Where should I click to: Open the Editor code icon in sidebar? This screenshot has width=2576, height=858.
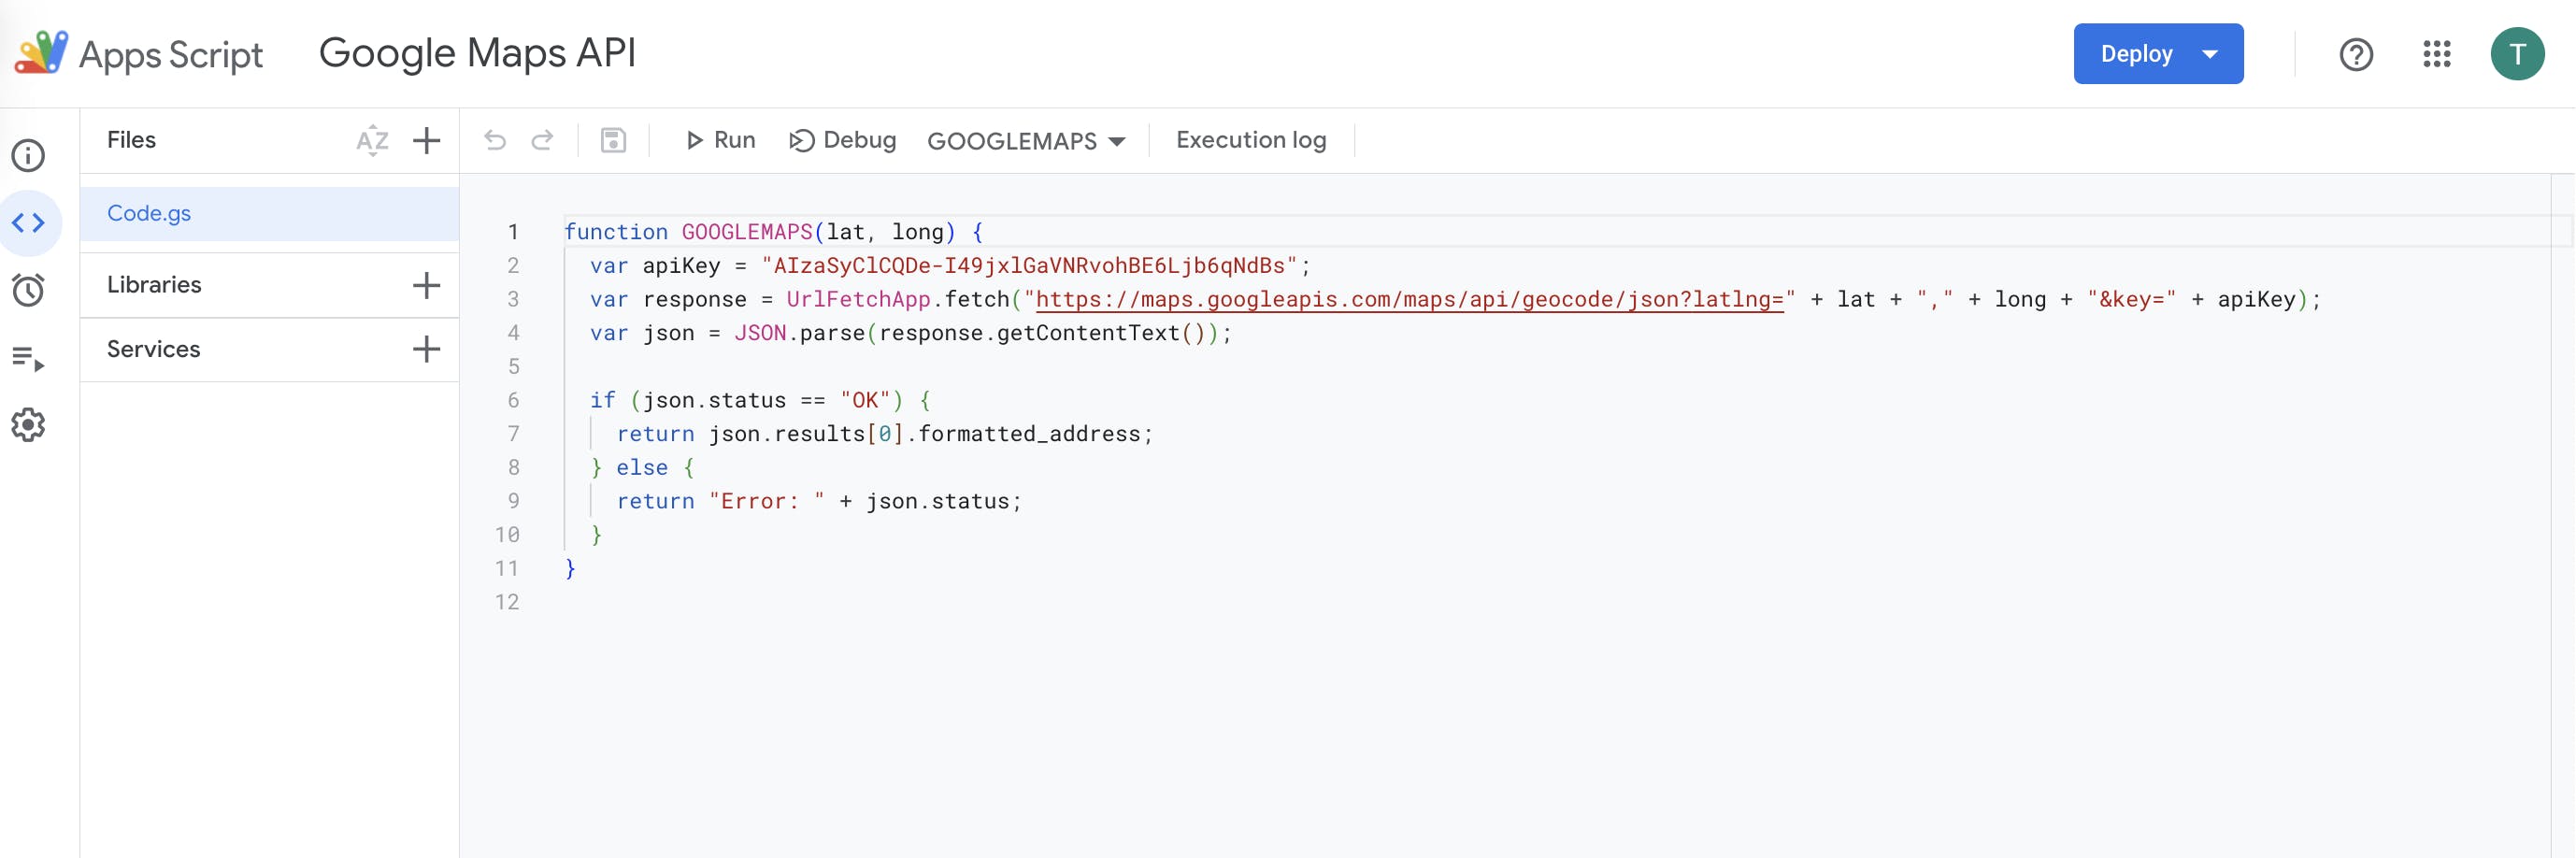pyautogui.click(x=28, y=222)
